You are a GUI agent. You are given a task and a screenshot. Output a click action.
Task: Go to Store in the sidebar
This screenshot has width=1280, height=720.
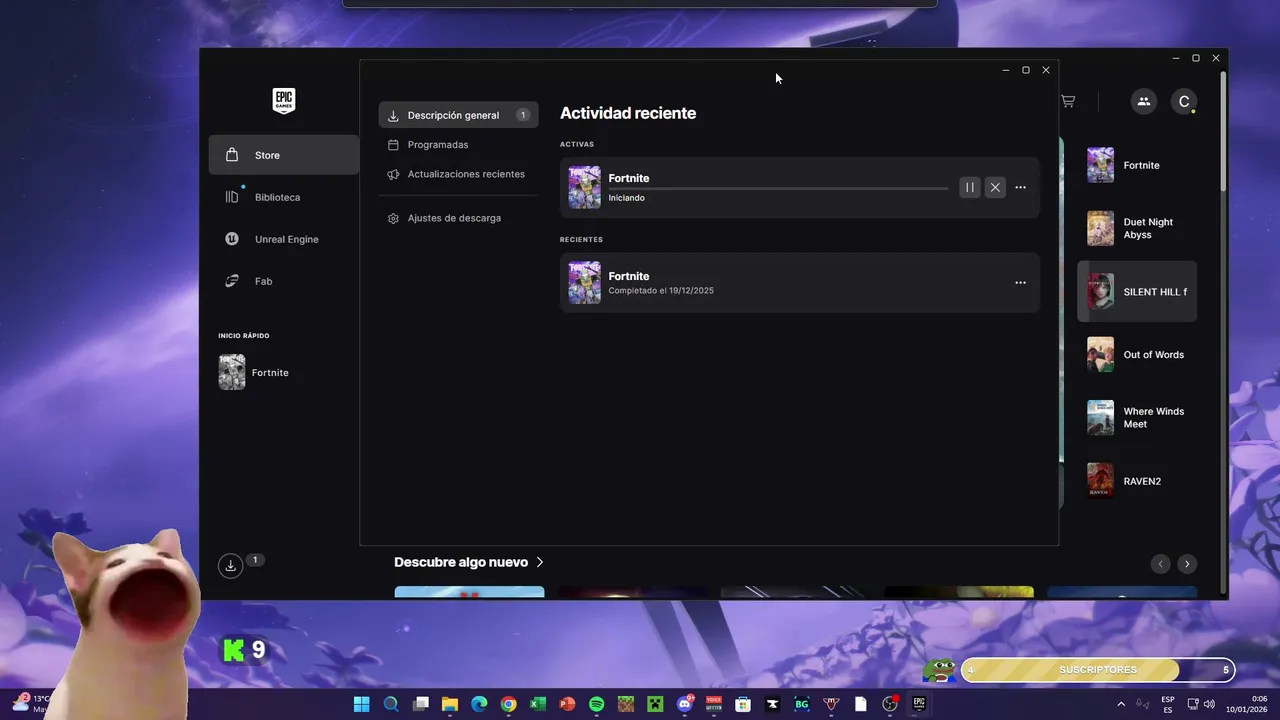click(x=284, y=155)
